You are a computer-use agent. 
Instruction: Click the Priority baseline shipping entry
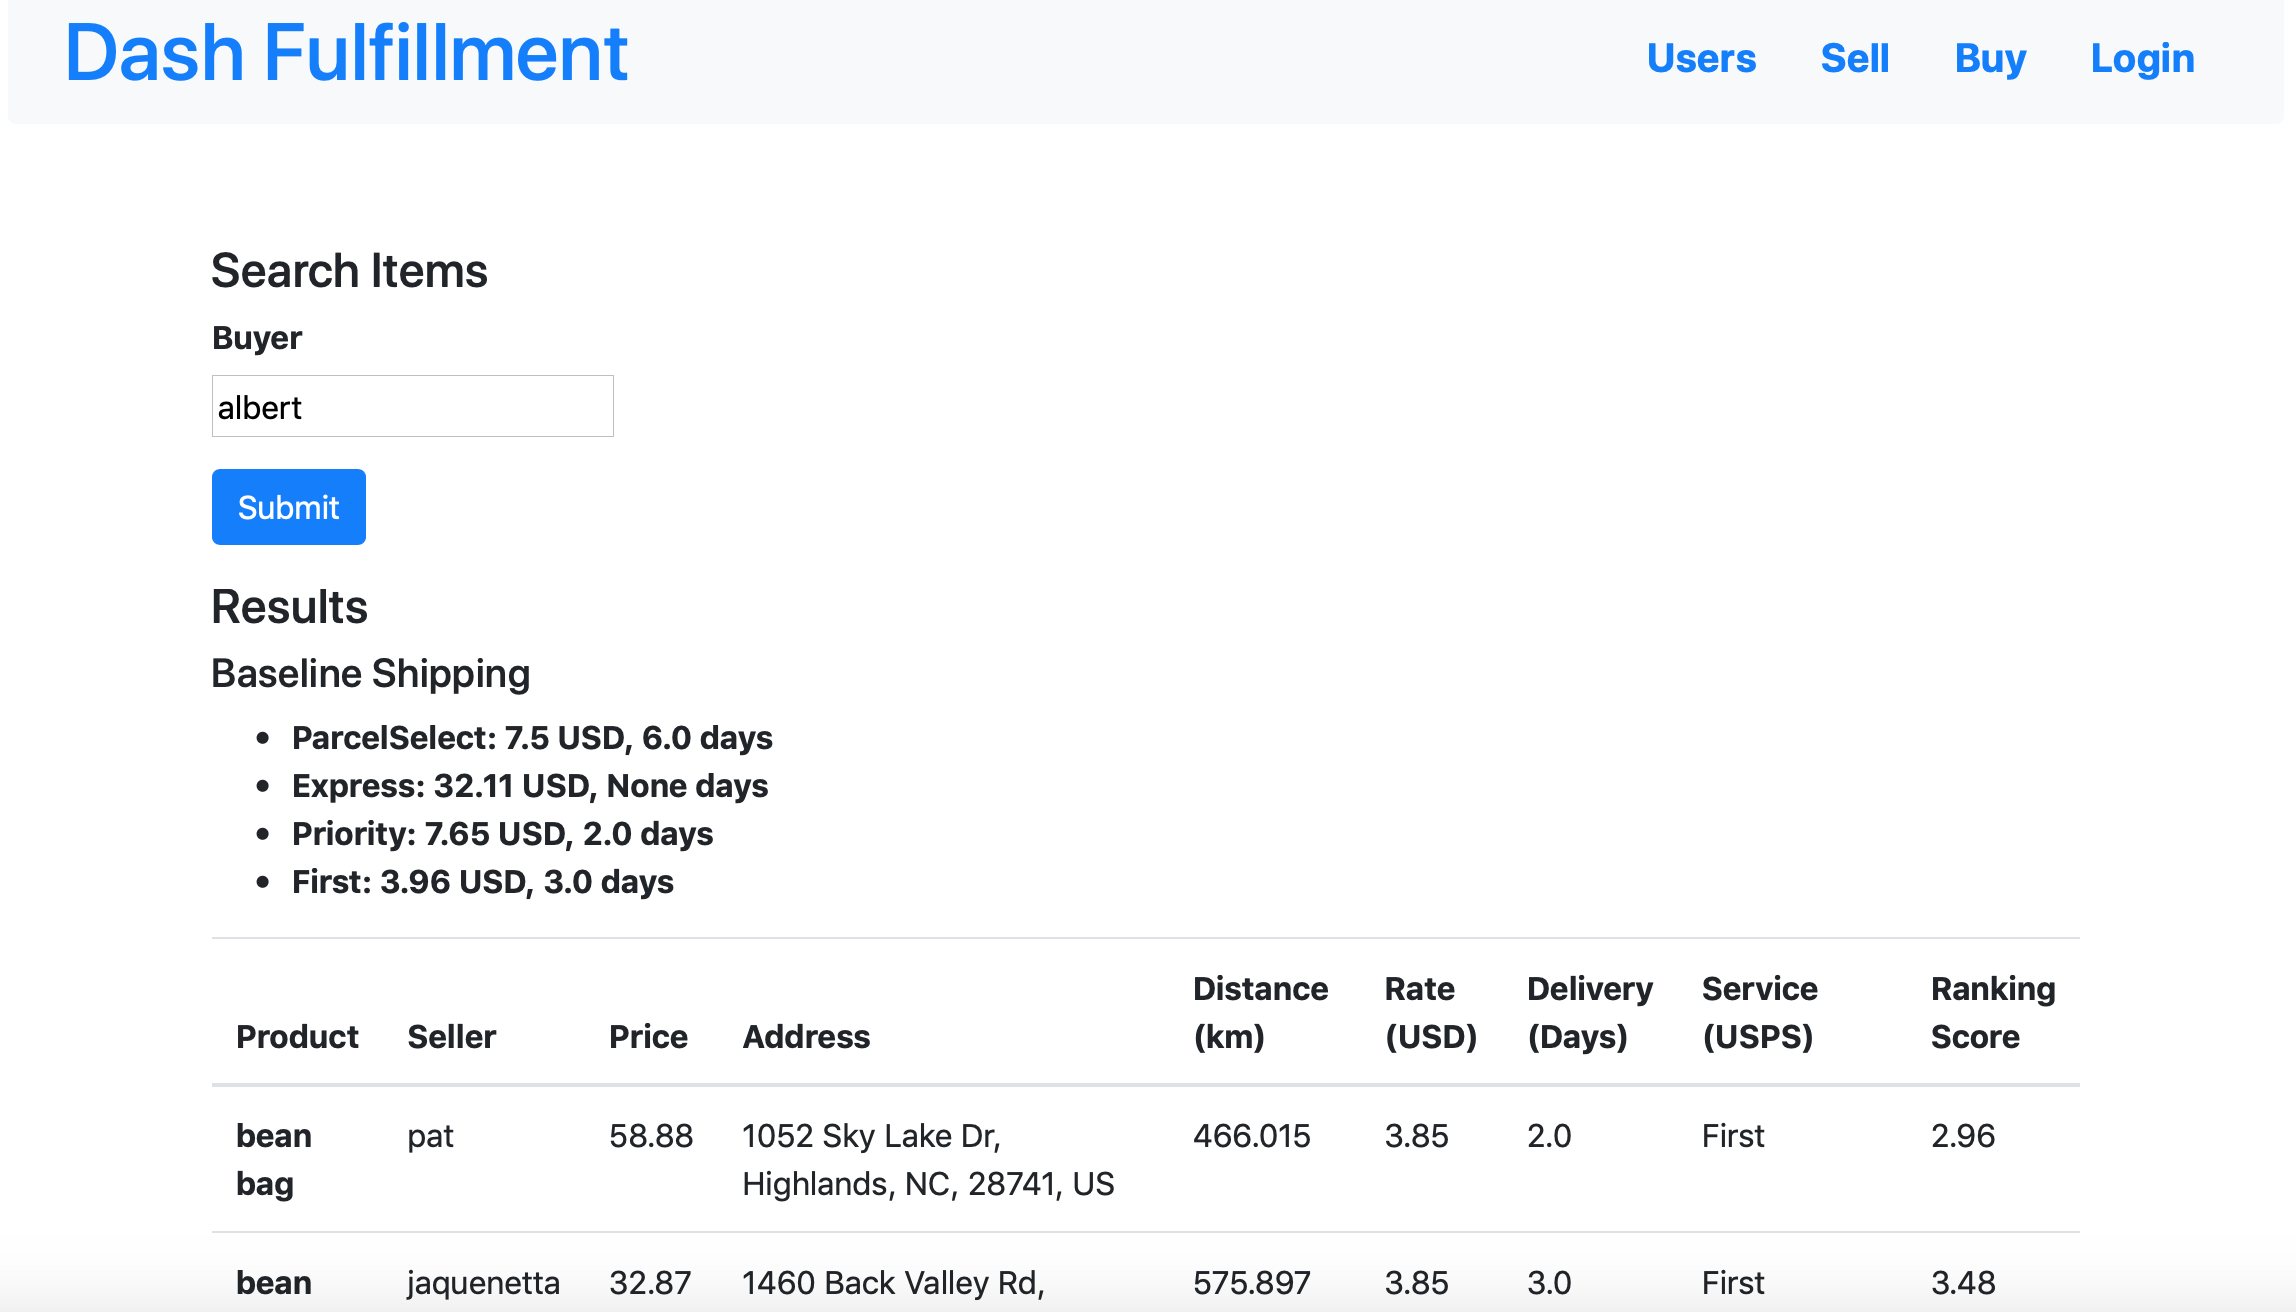tap(502, 834)
